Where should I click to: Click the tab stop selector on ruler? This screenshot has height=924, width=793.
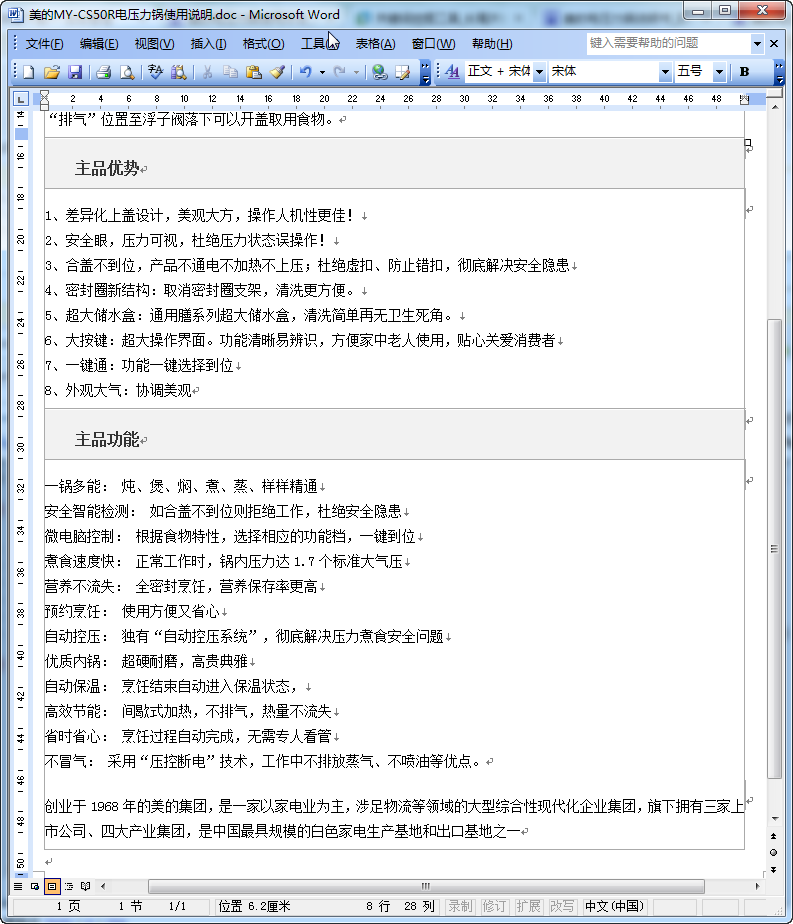pos(21,98)
